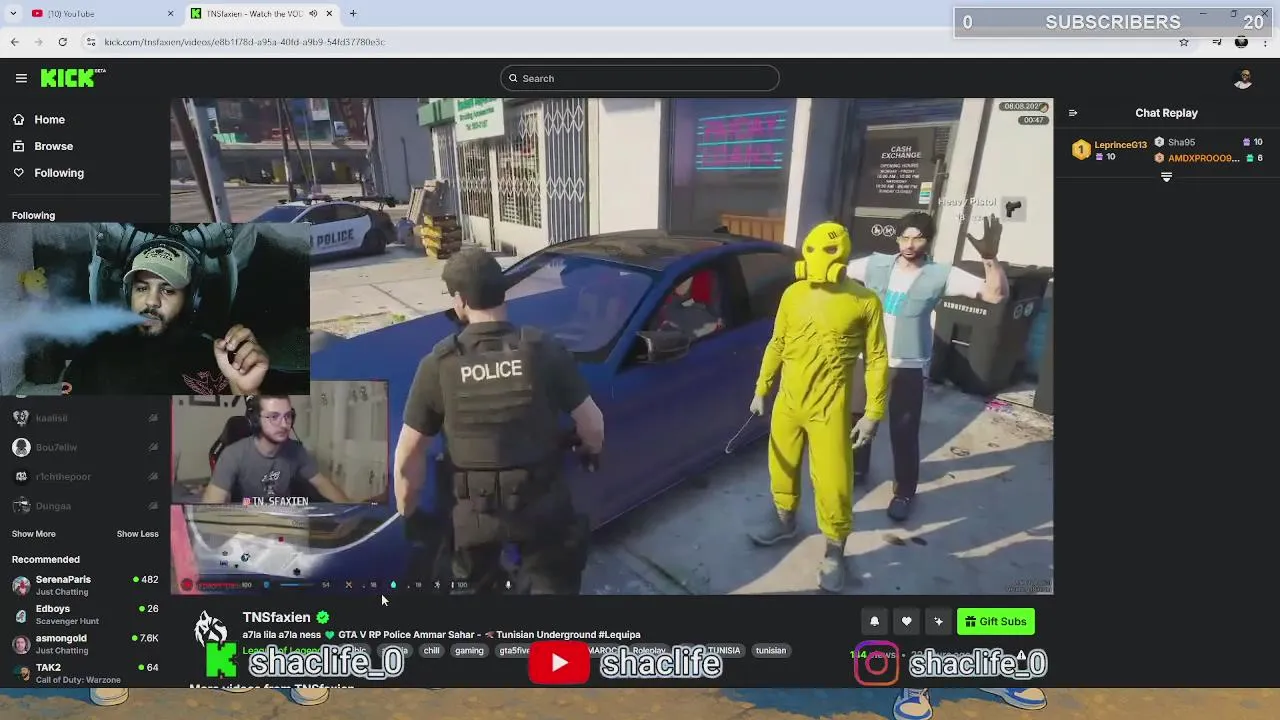This screenshot has height=720, width=1280.
Task: Open Following in the sidebar
Action: click(x=59, y=173)
